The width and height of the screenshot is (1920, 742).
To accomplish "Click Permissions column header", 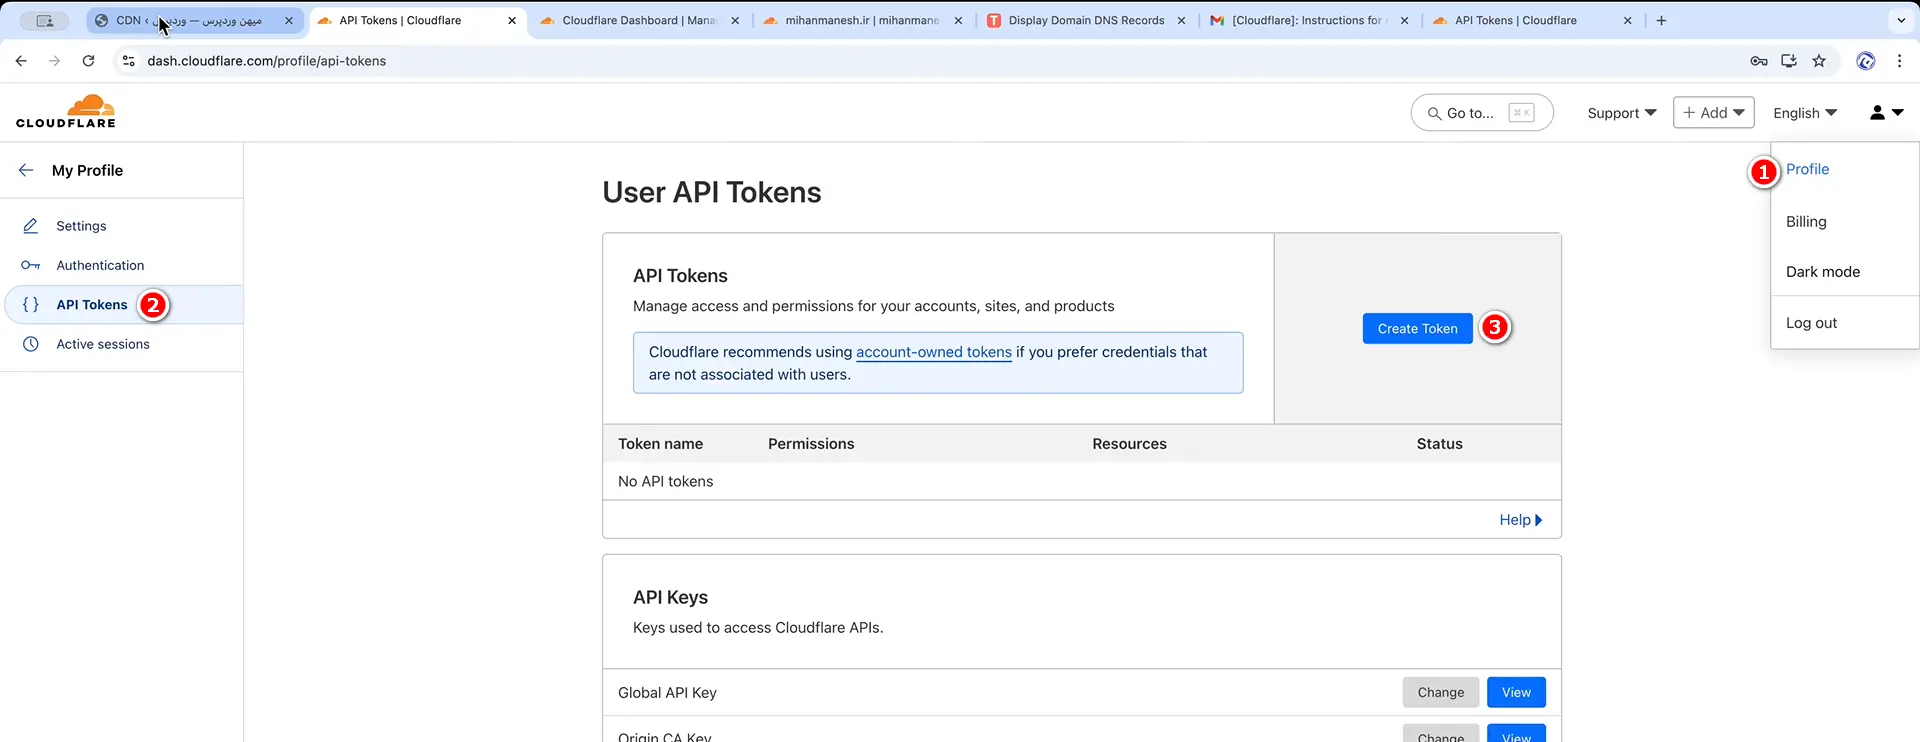I will point(811,444).
